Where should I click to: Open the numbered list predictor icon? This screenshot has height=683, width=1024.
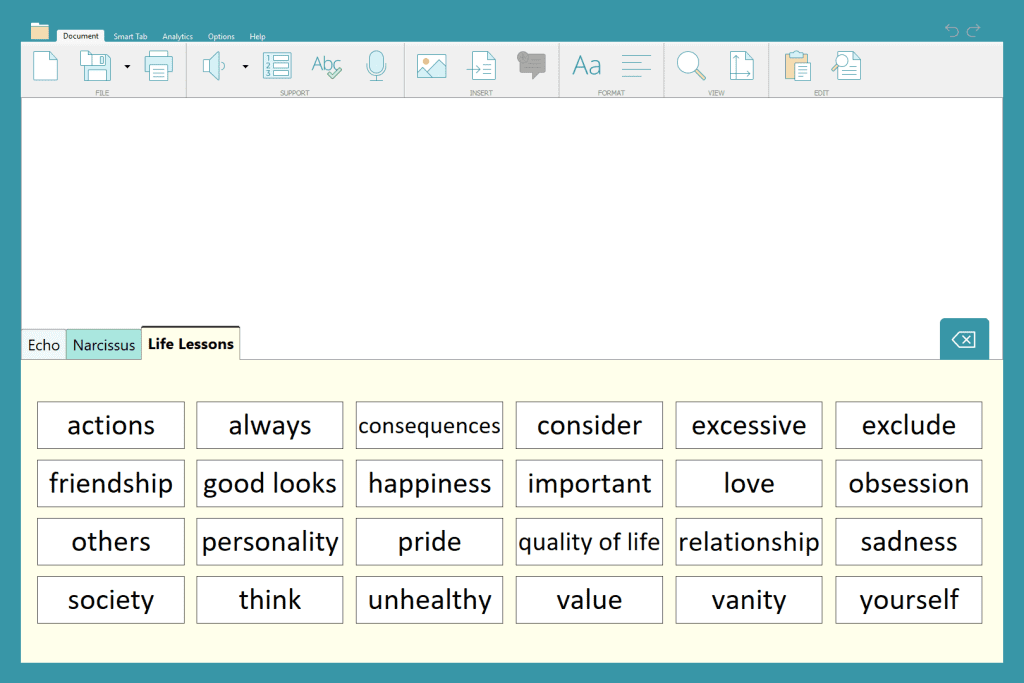(x=277, y=66)
